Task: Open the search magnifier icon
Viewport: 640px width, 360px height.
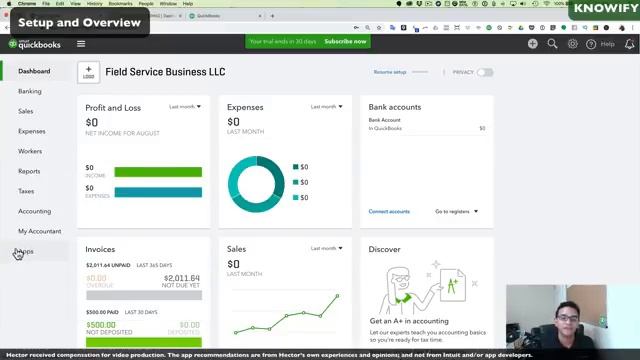Action: point(552,44)
